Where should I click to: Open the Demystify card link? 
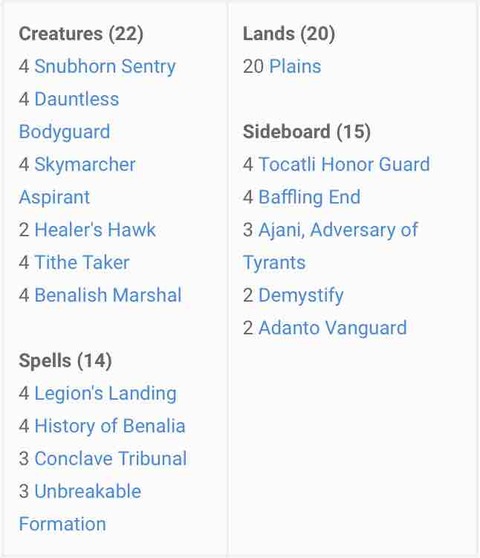(301, 296)
